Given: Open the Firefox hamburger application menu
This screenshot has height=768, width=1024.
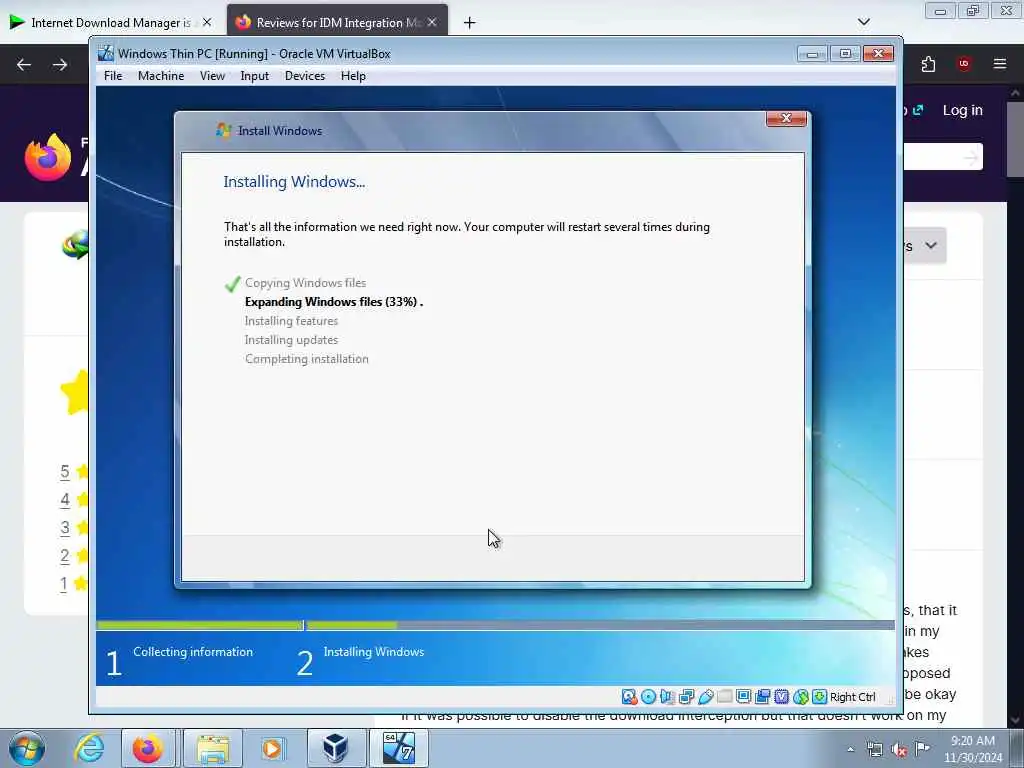Looking at the screenshot, I should coord(1000,64).
